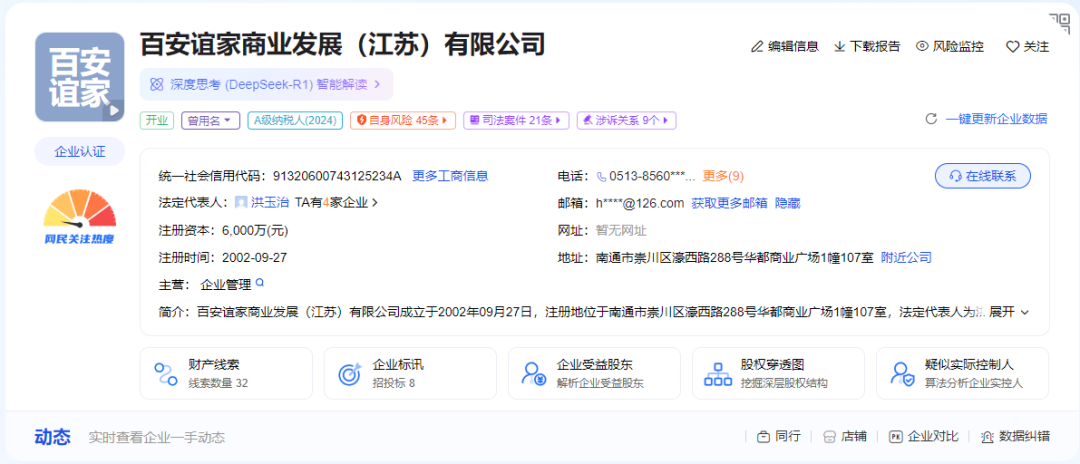Click the address 南通市崇川区濠西路288号 text
Viewport: 1080px width, 464px height.
click(734, 257)
